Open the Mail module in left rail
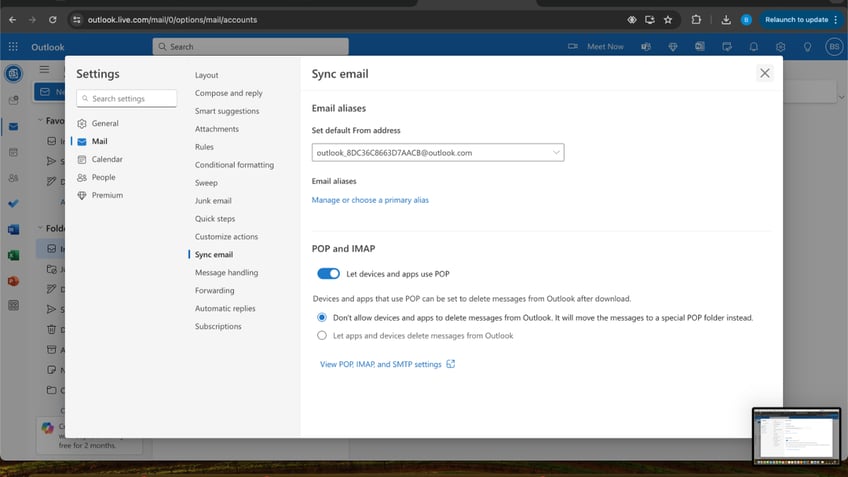 pos(14,127)
